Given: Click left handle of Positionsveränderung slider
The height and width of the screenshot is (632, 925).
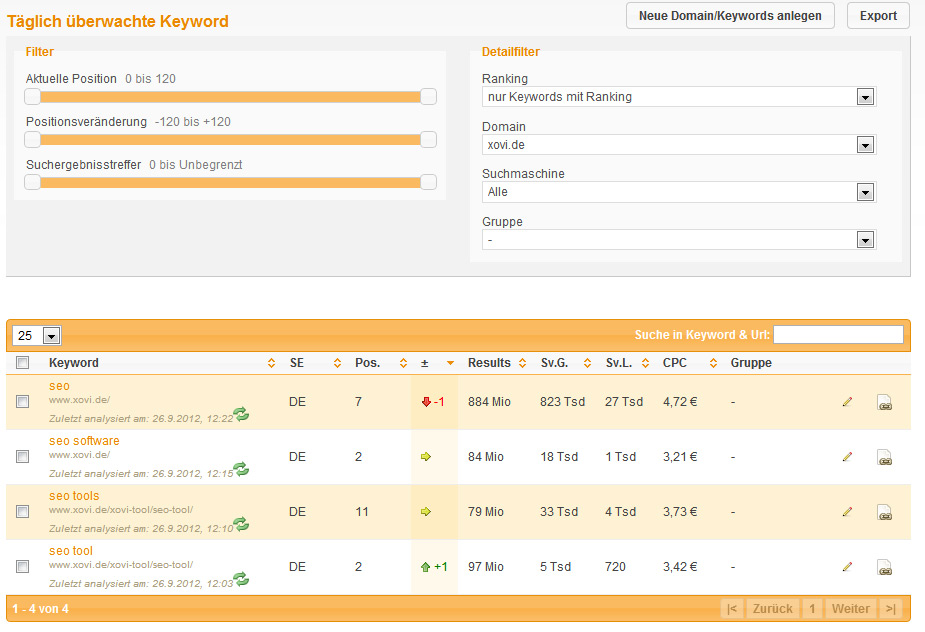Looking at the screenshot, I should pos(32,140).
